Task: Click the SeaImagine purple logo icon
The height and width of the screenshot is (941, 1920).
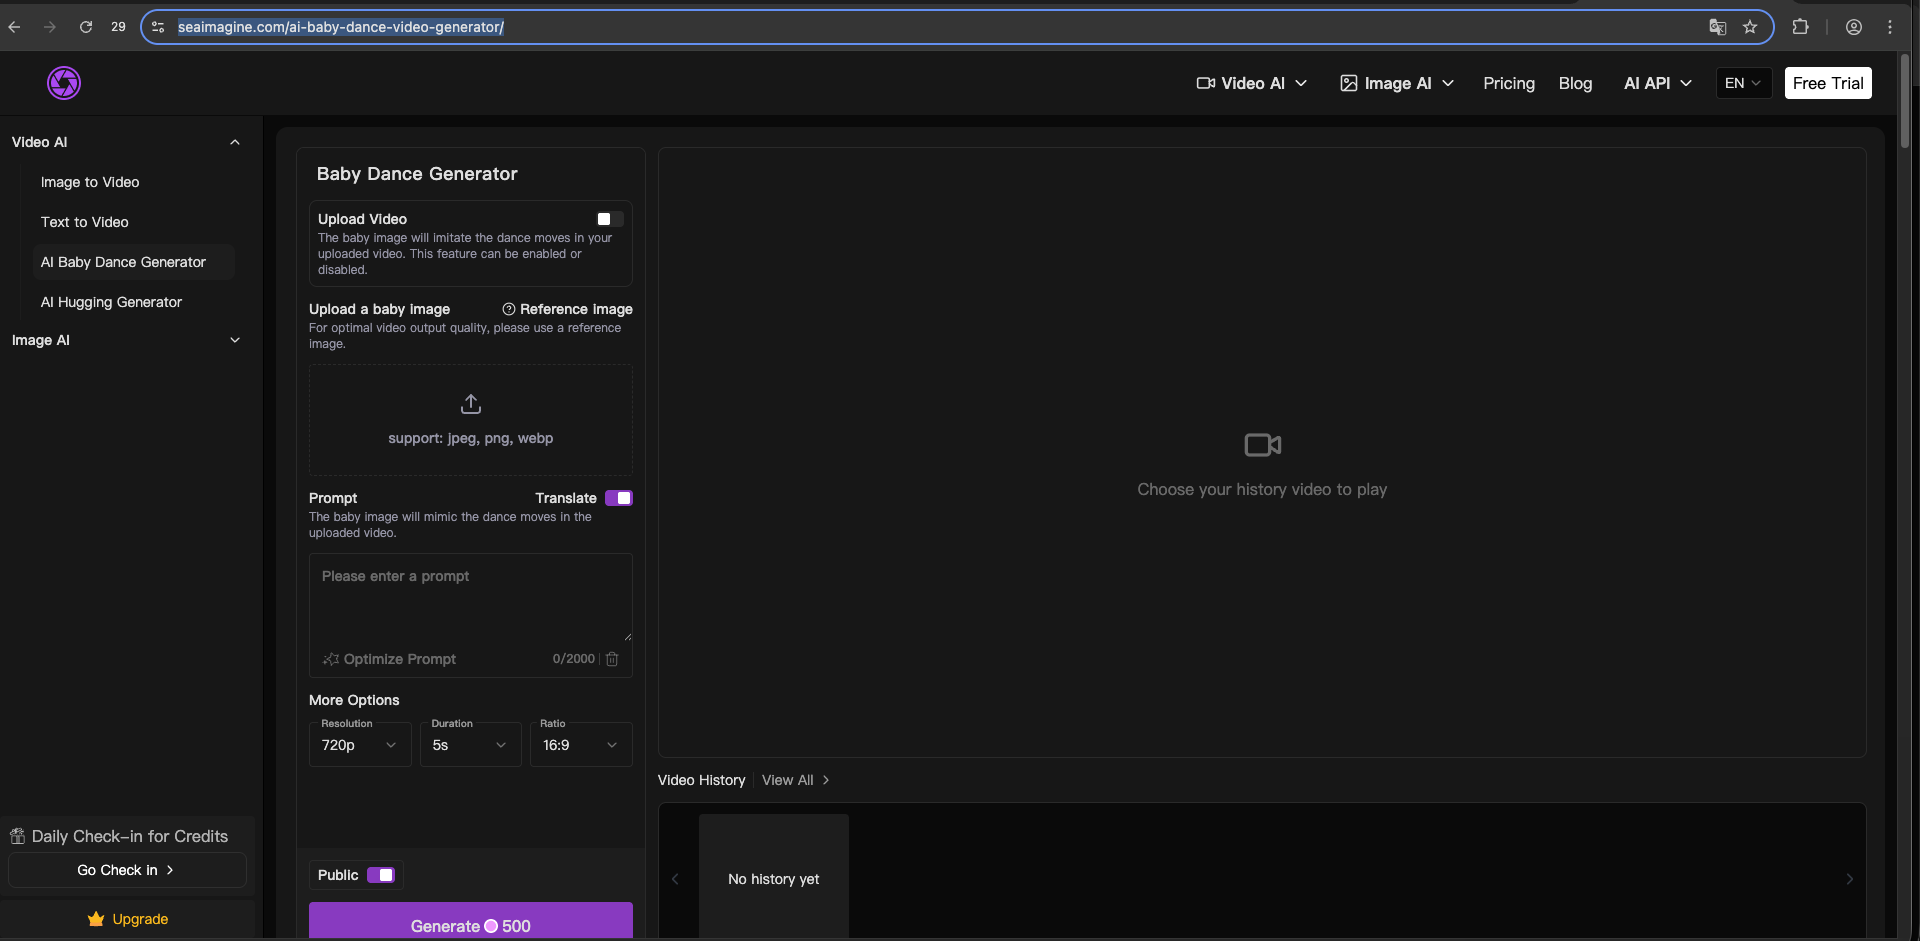Action: click(x=64, y=83)
